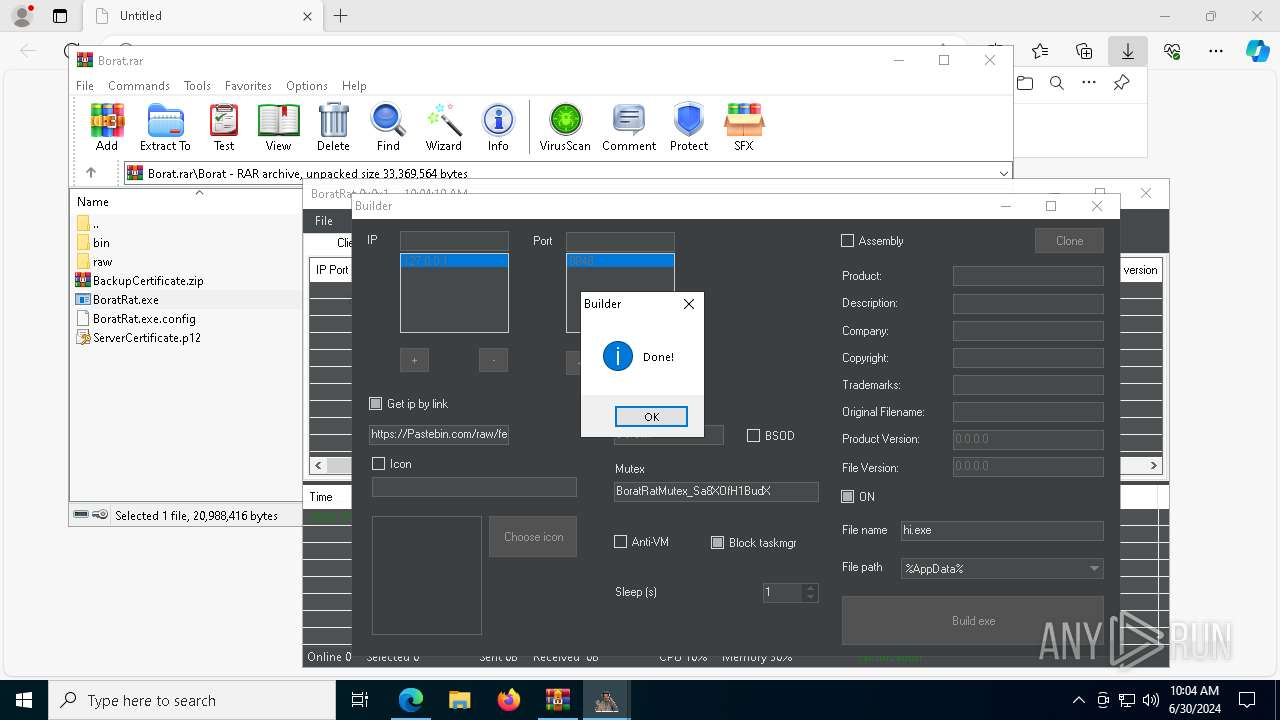Click the Protect shield icon
This screenshot has height=720, width=1280.
click(689, 127)
